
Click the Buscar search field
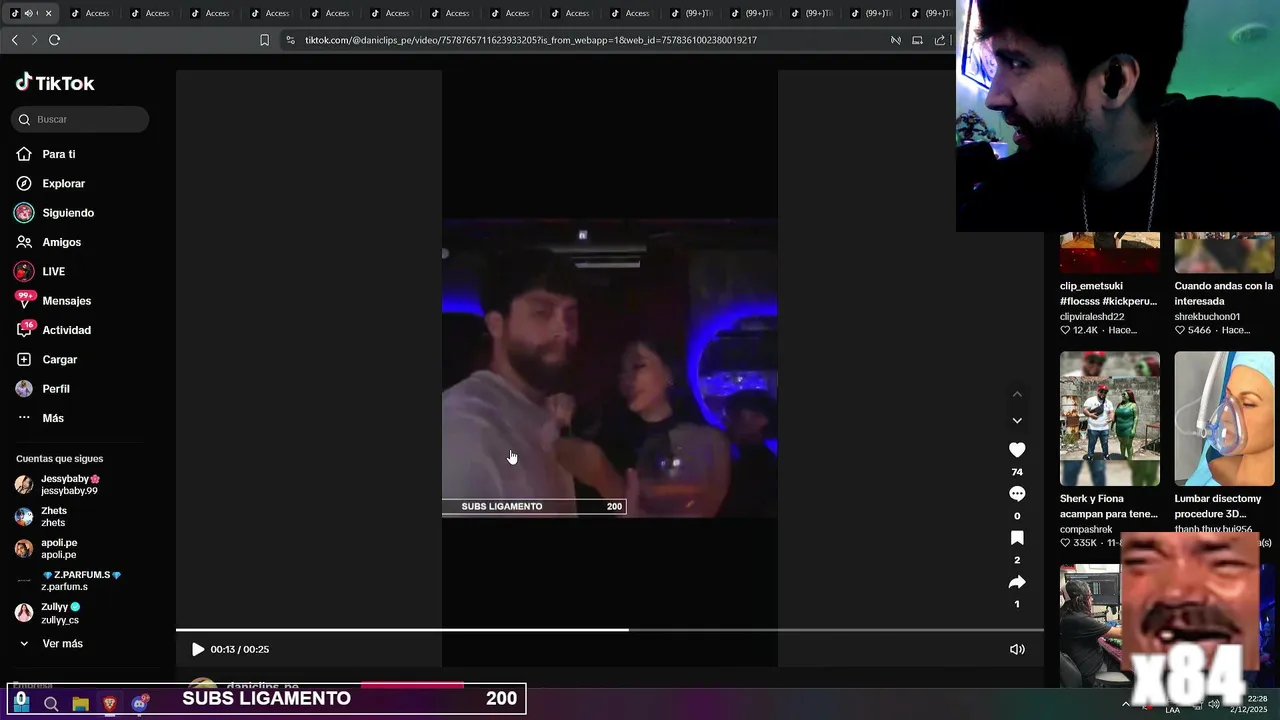point(80,119)
